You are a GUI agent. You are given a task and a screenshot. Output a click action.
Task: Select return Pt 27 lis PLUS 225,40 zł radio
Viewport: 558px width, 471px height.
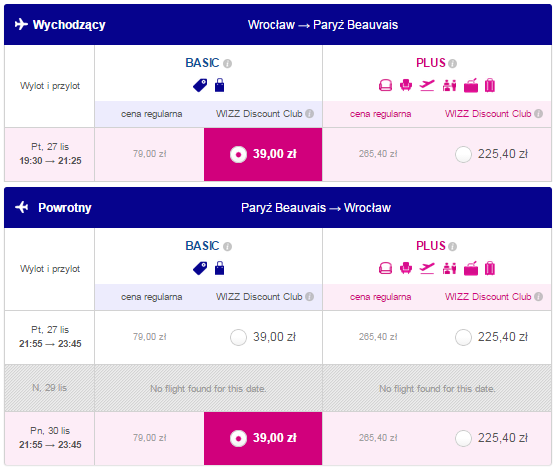[463, 337]
